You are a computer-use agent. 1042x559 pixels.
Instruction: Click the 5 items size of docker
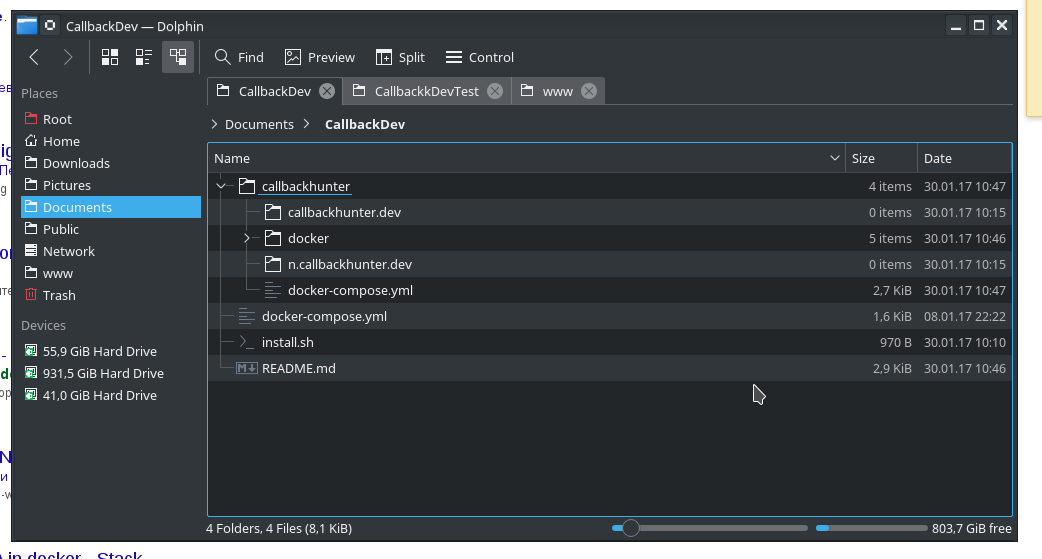point(890,238)
